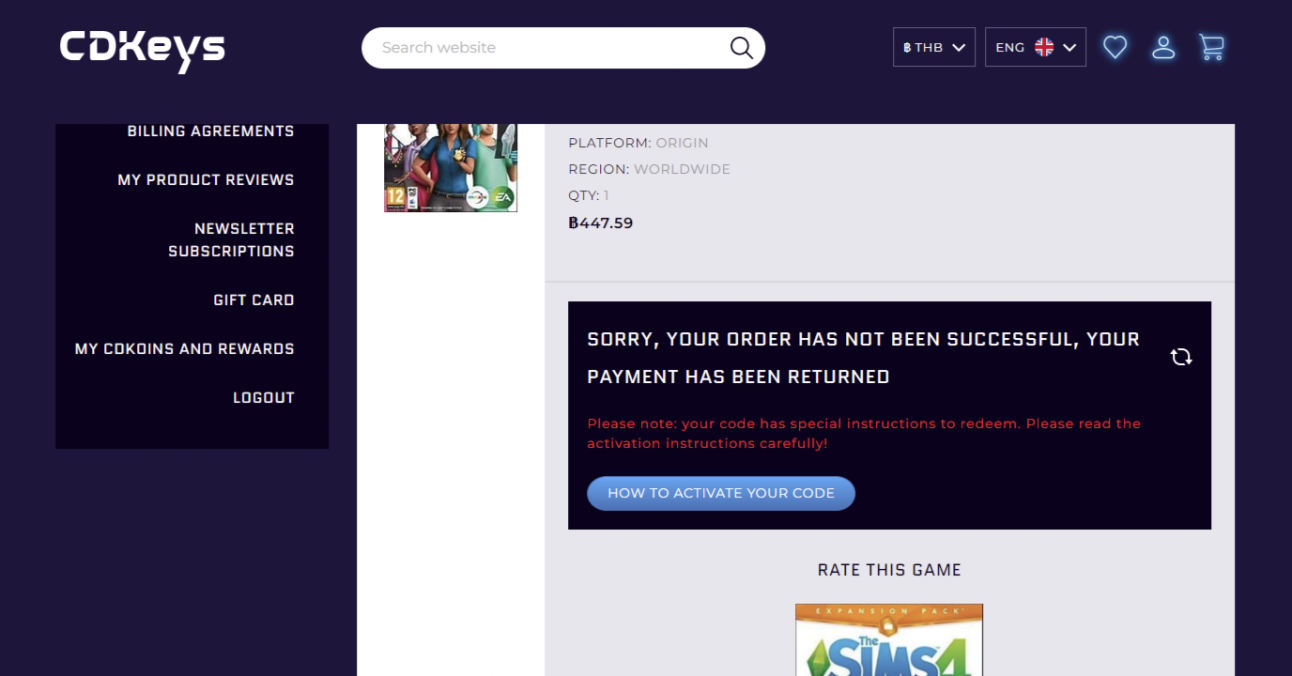Open Billing Agreements in sidebar
The height and width of the screenshot is (676, 1292).
click(211, 131)
